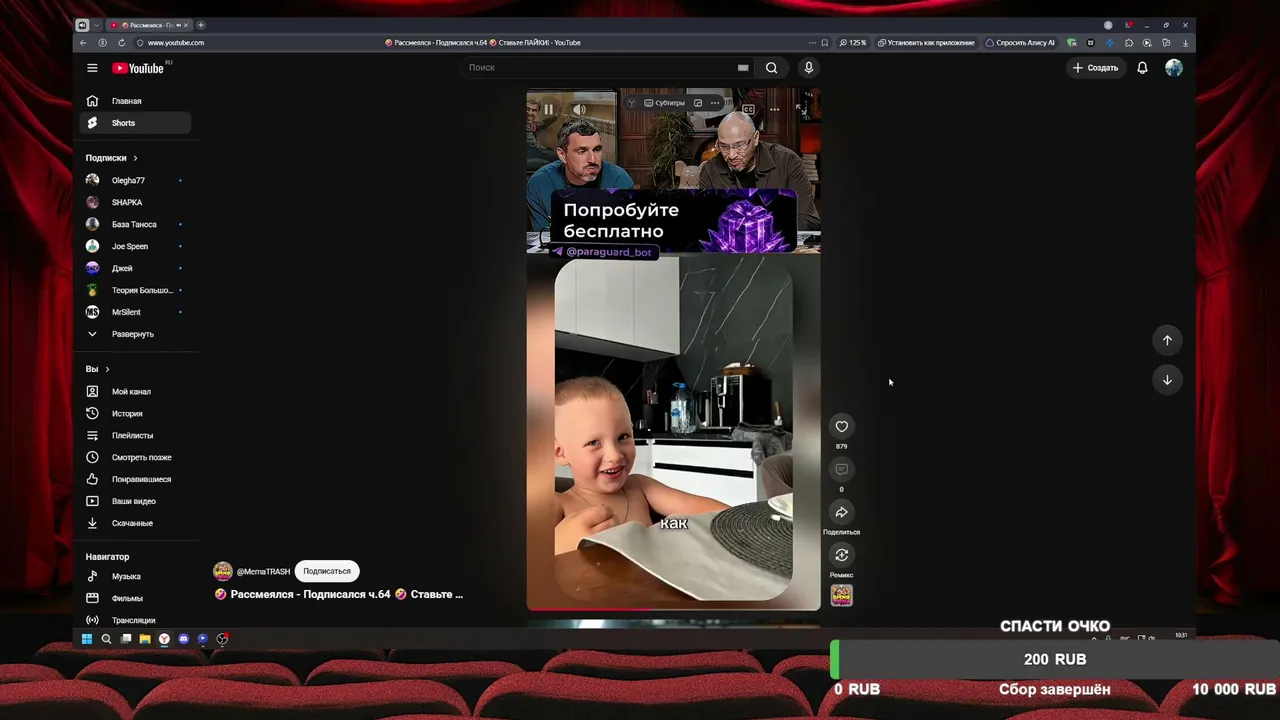Open the SHAPKA channel

click(x=136, y=203)
